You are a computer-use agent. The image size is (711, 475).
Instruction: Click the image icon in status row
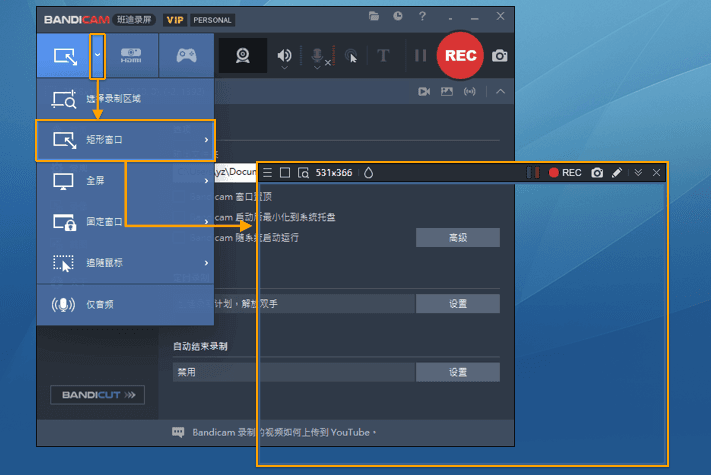[447, 92]
